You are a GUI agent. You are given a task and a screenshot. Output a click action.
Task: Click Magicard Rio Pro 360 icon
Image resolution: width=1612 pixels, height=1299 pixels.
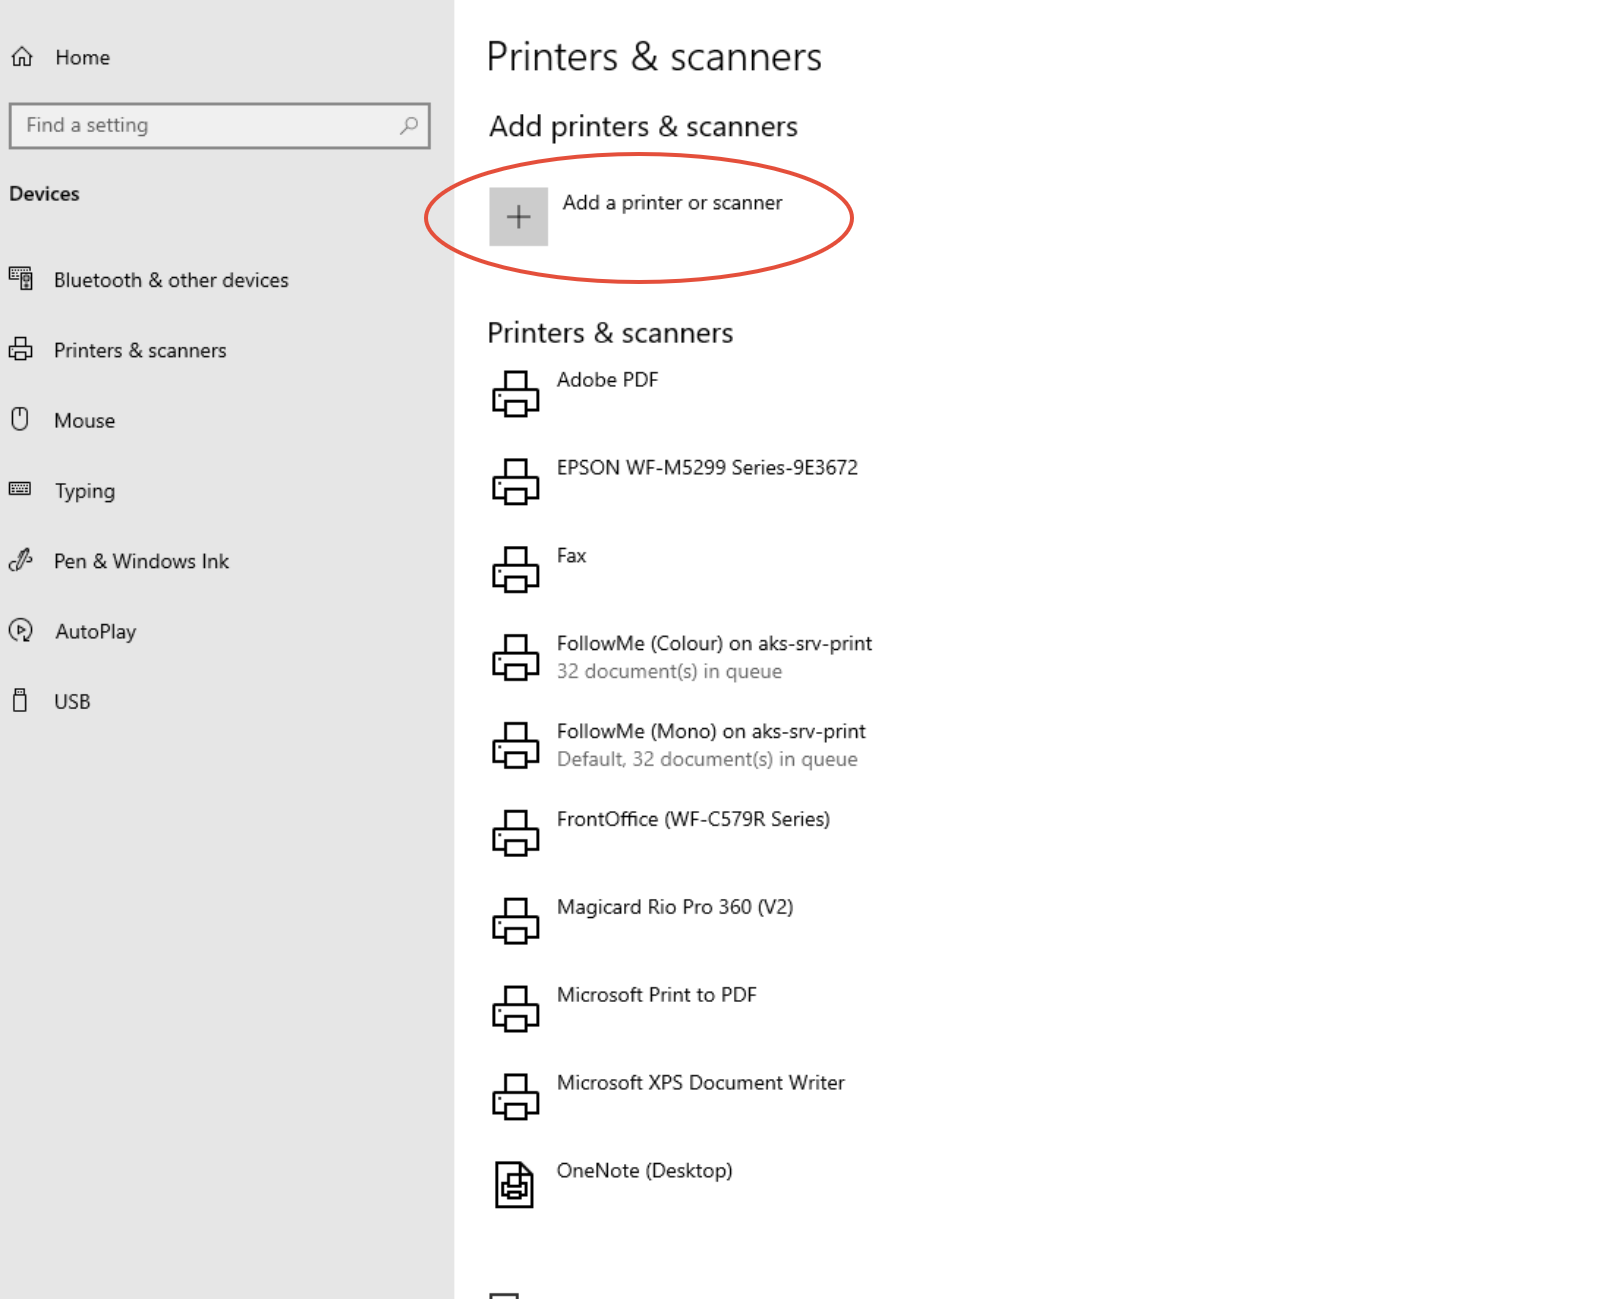click(515, 922)
